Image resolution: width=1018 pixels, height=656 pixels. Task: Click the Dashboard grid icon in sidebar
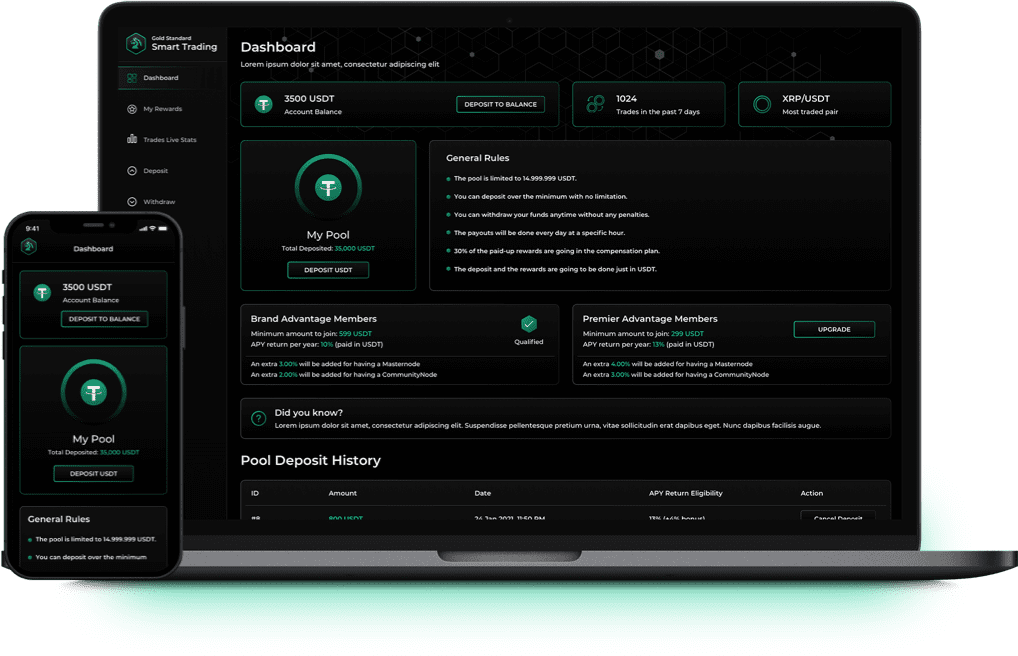132,78
